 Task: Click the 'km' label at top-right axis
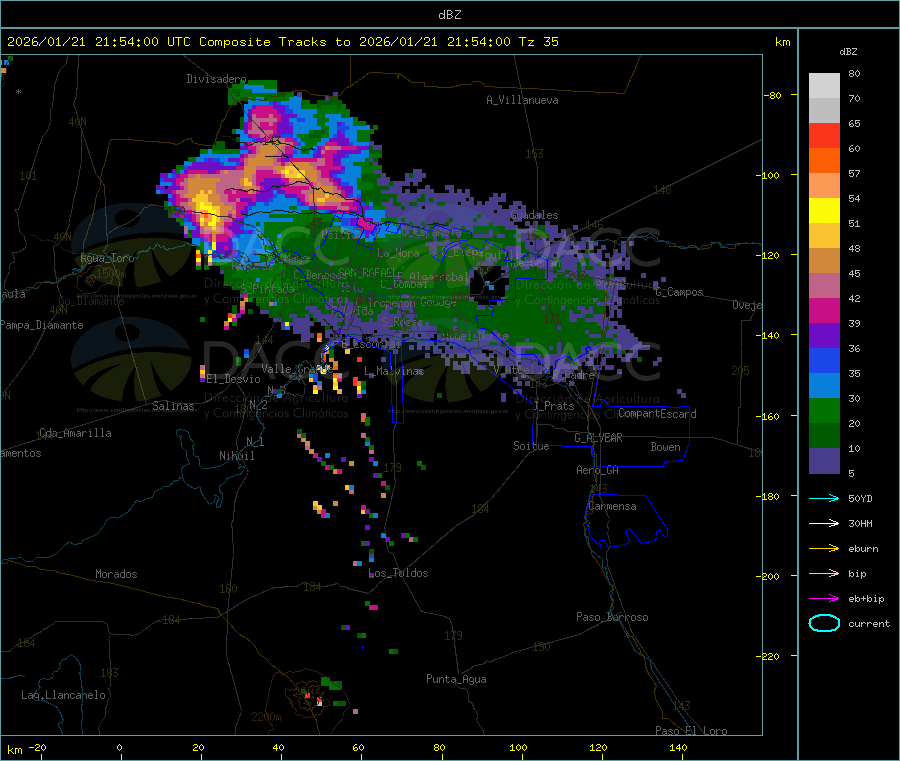click(782, 42)
